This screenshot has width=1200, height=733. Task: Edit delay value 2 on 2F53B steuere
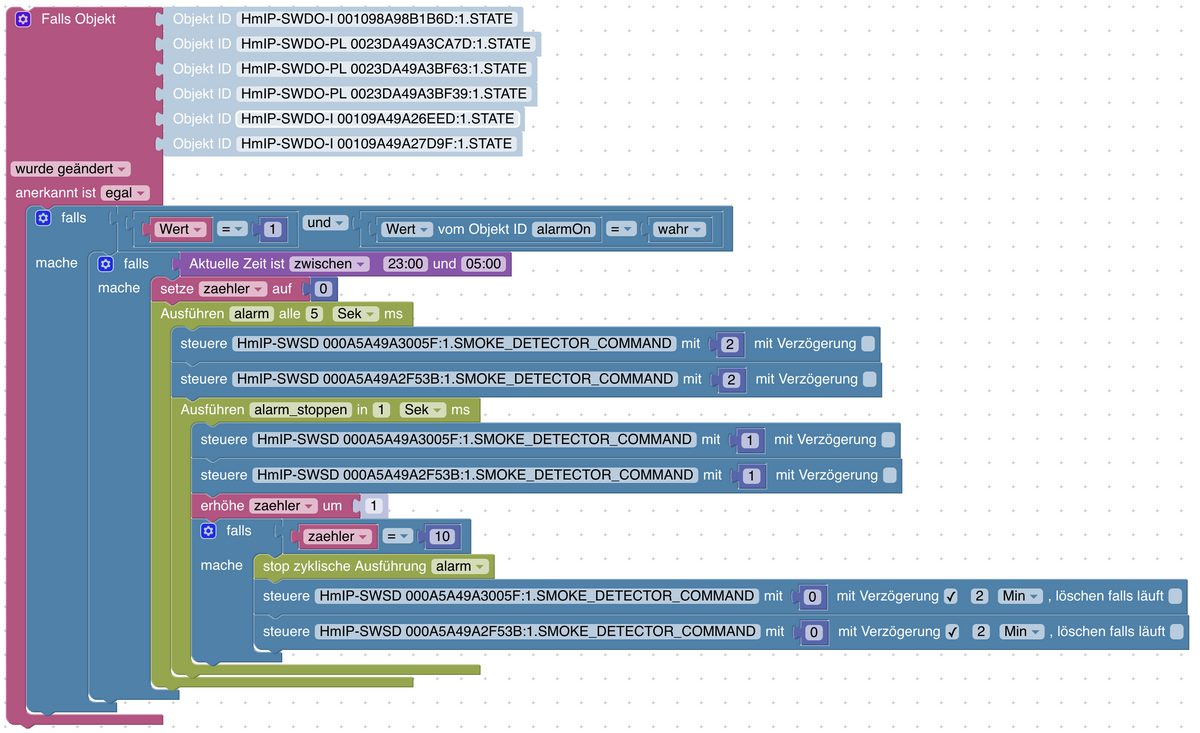point(981,631)
